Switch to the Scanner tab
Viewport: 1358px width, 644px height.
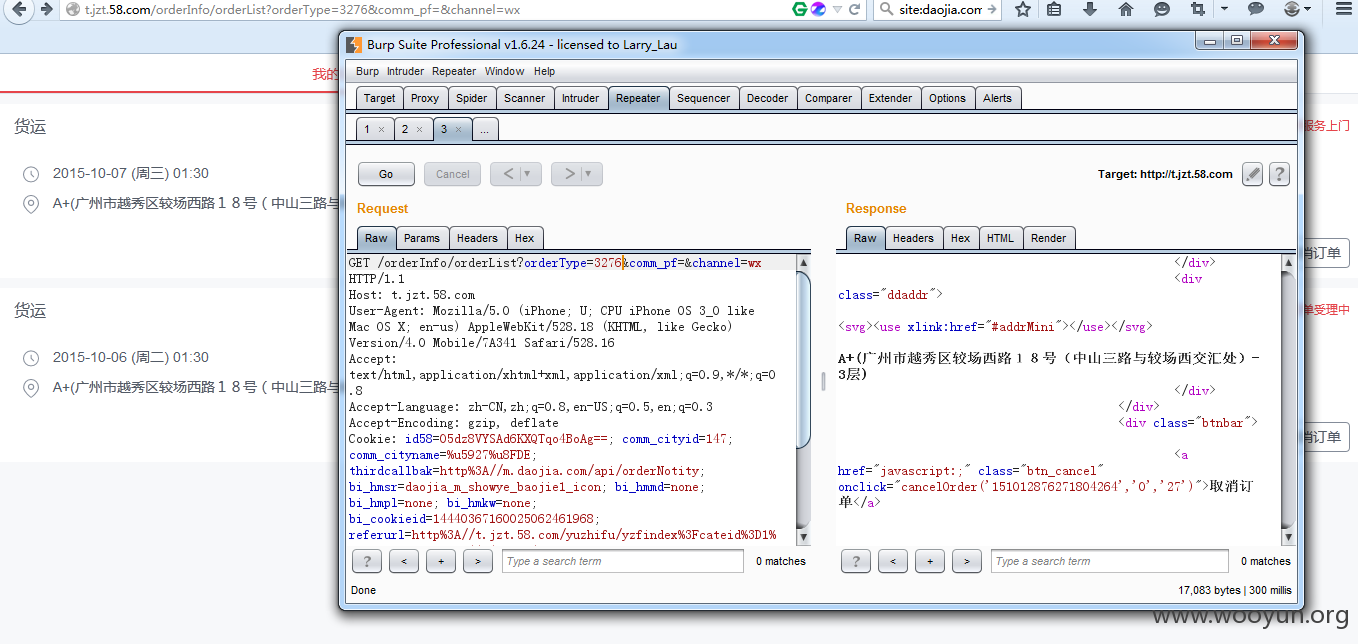pos(524,98)
